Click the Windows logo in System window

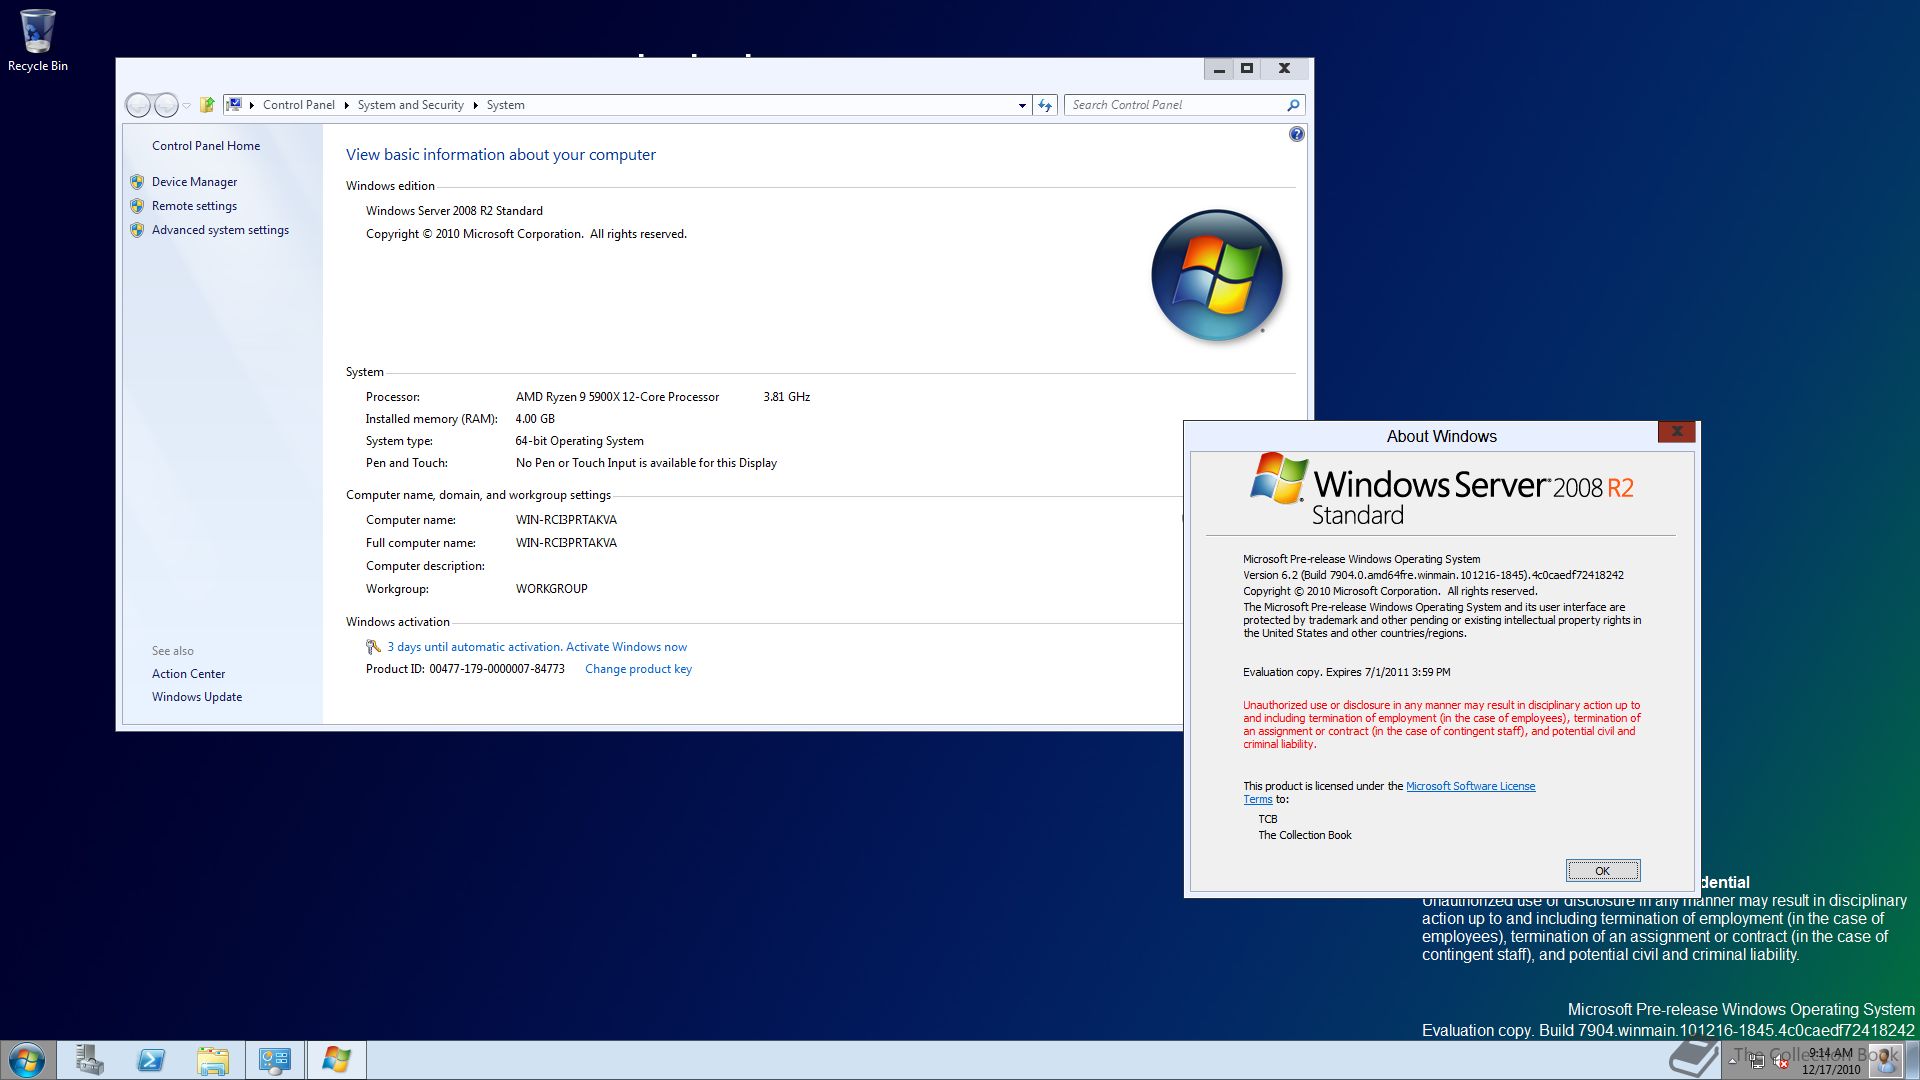[x=1216, y=275]
